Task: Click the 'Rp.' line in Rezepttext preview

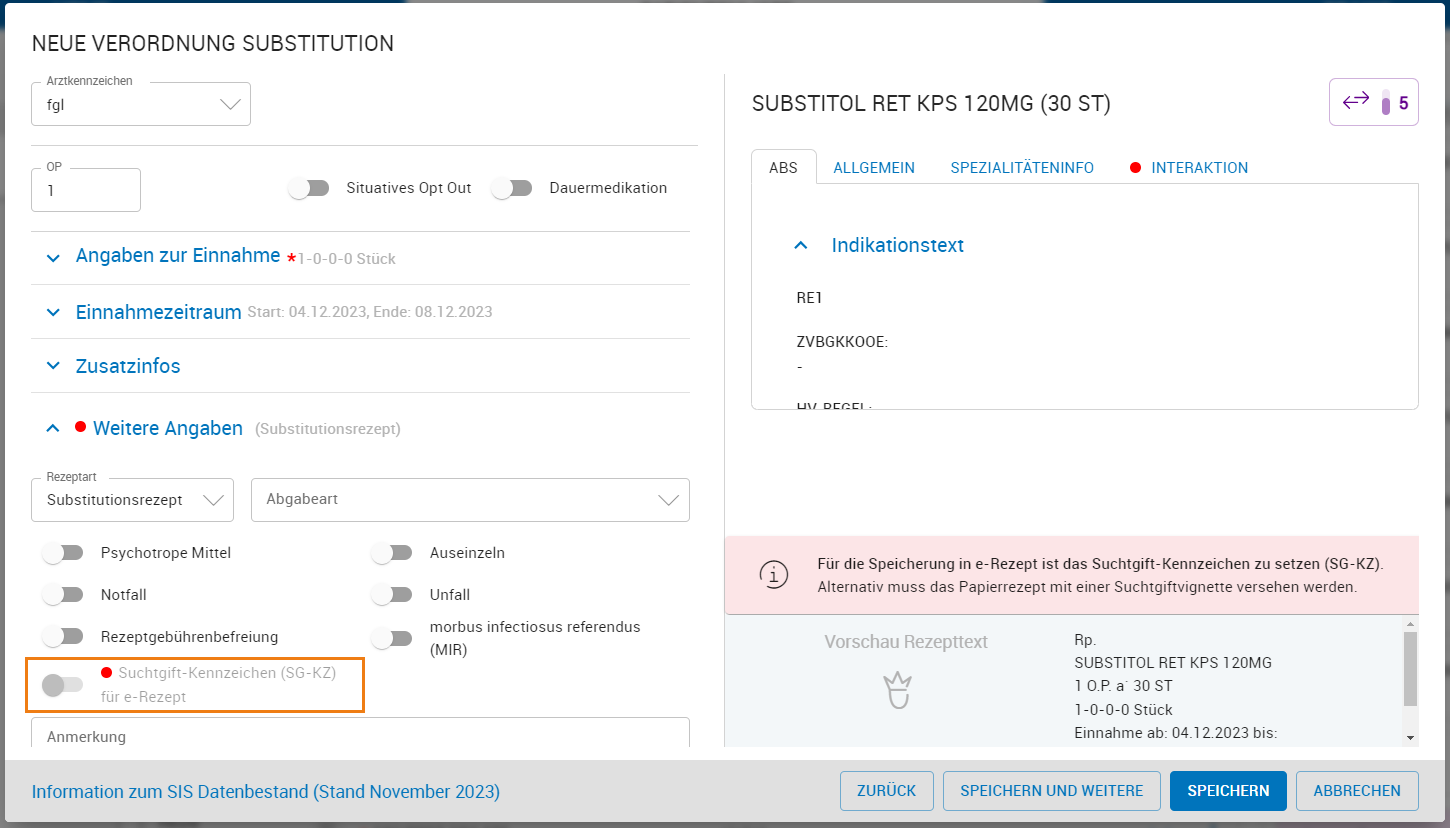Action: click(x=1085, y=640)
